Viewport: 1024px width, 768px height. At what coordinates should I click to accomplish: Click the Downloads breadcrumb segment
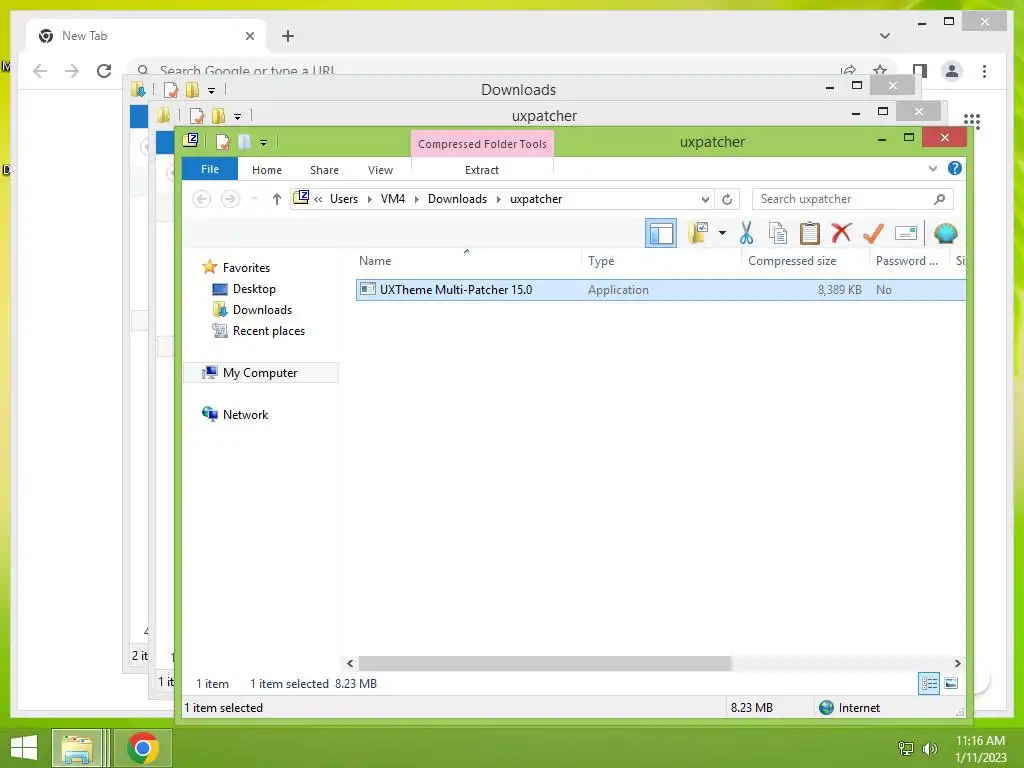point(457,199)
